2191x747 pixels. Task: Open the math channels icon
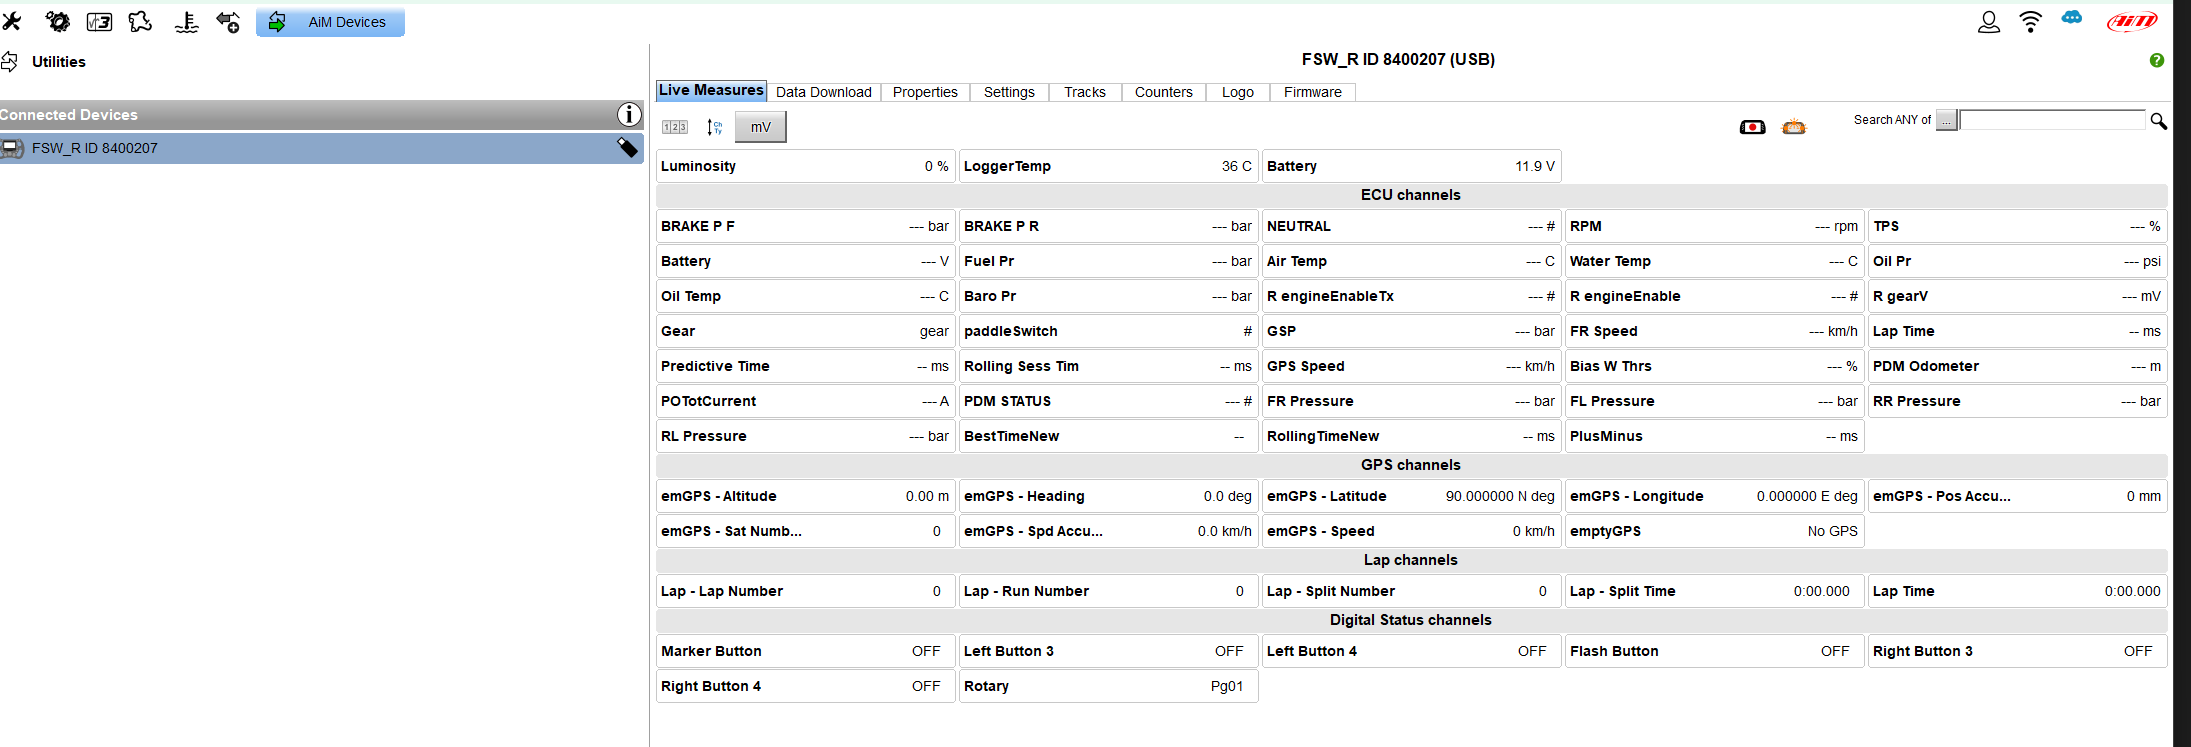click(x=99, y=22)
